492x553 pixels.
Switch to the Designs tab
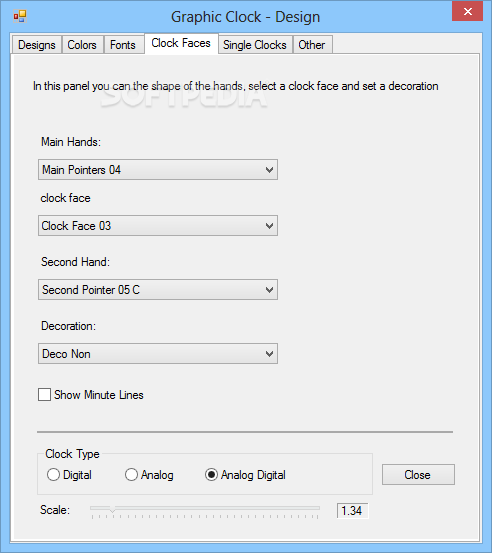tap(37, 45)
